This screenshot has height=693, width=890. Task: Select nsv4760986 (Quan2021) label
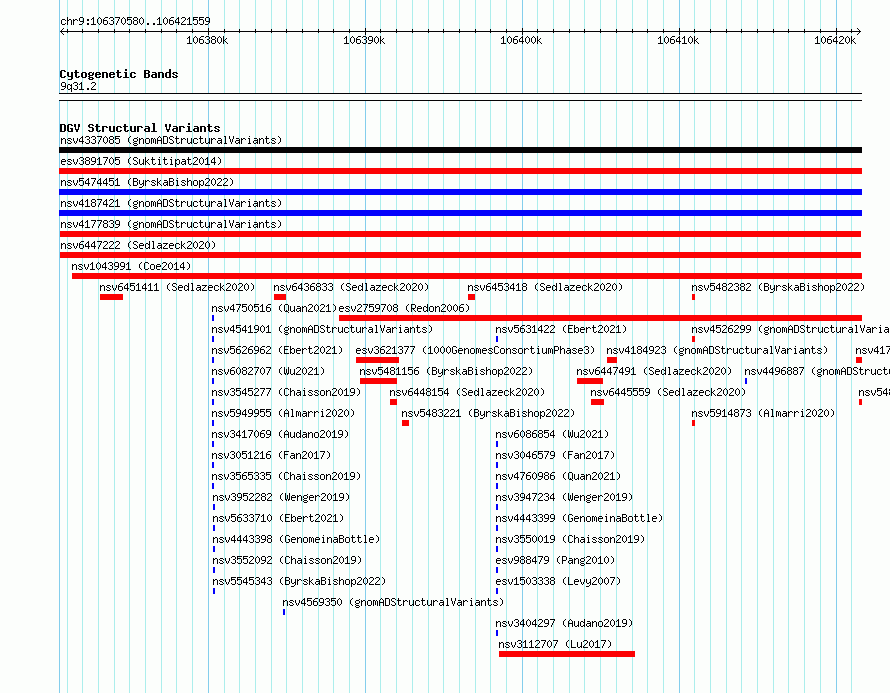pyautogui.click(x=558, y=476)
